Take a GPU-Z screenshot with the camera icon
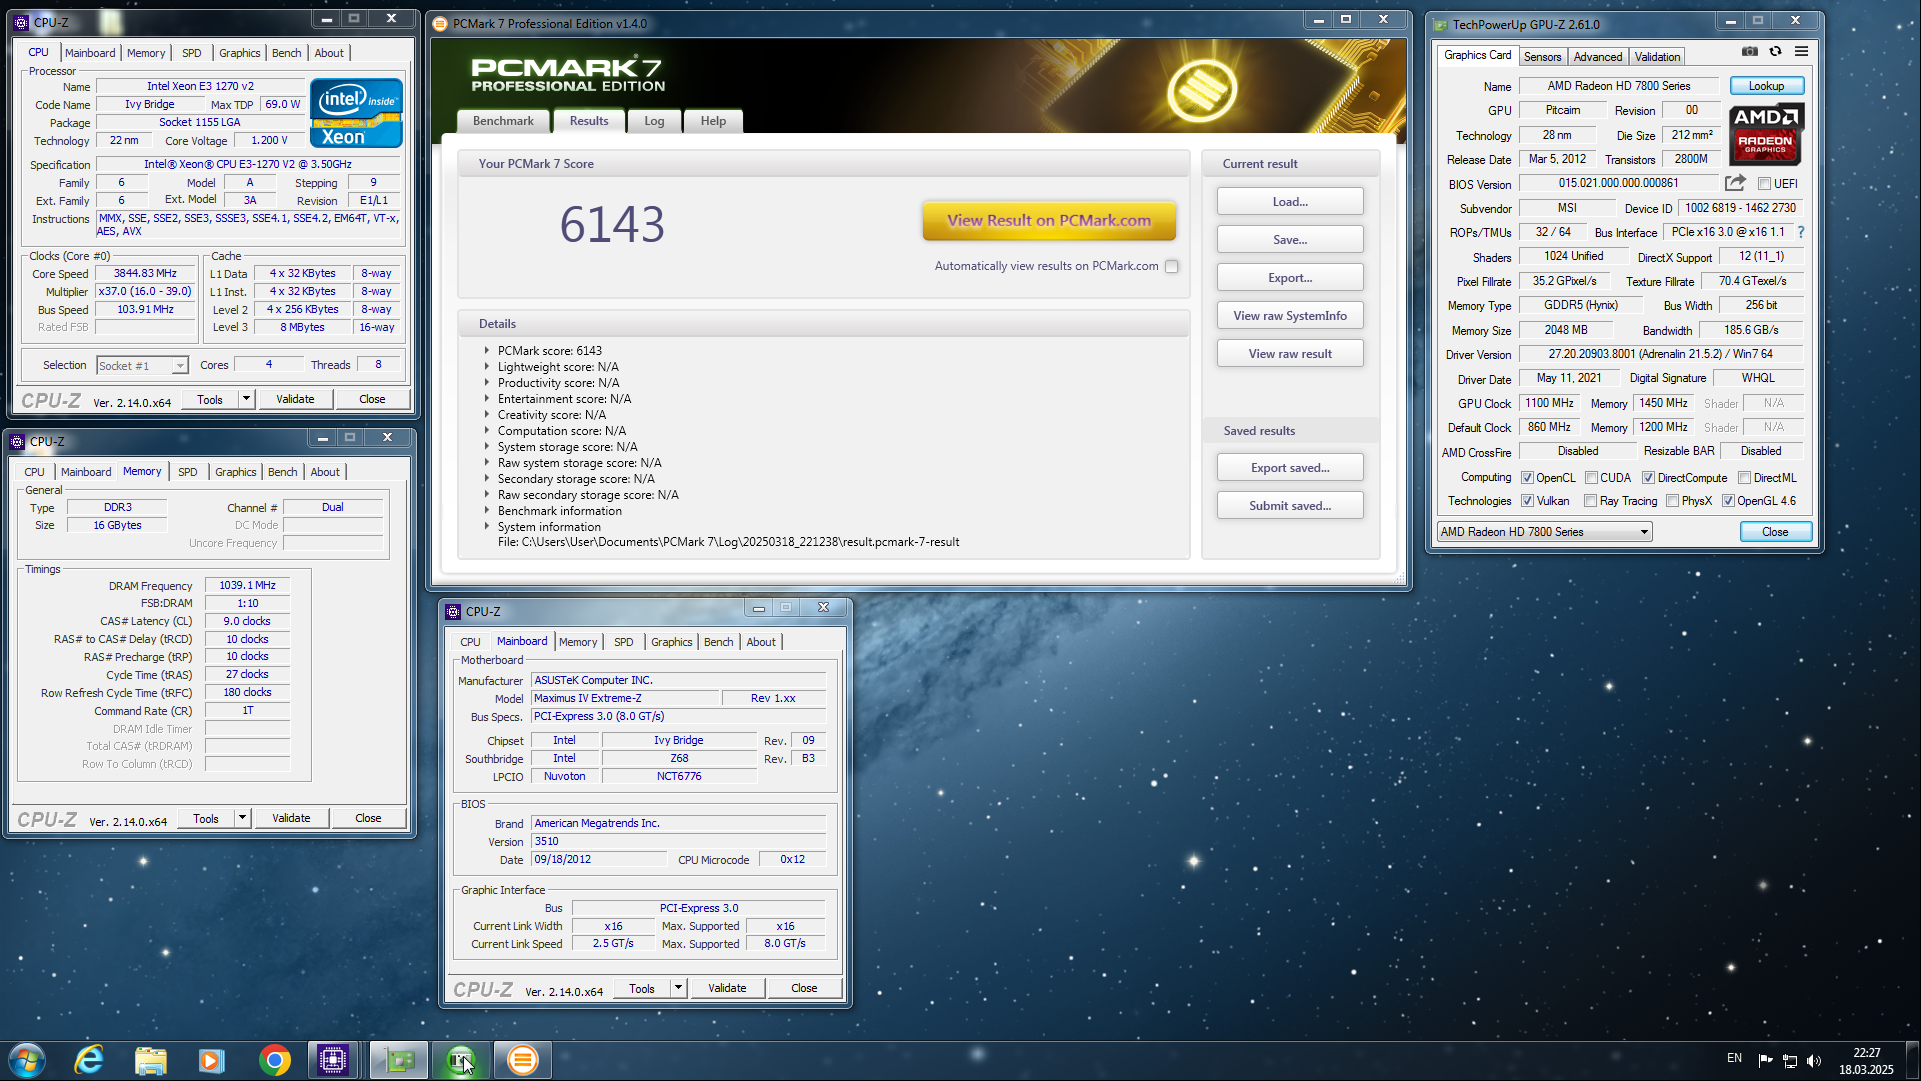The width and height of the screenshot is (1921, 1081). (x=1749, y=51)
